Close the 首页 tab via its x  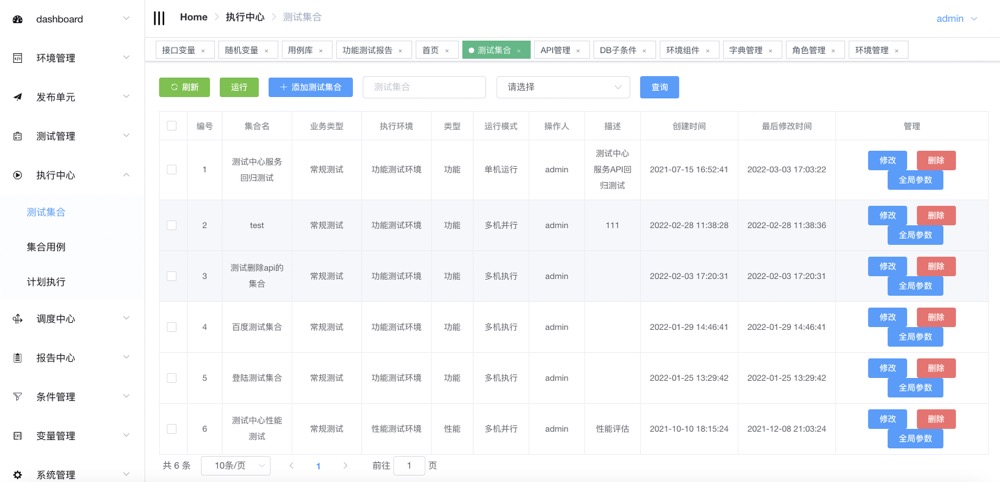click(447, 50)
